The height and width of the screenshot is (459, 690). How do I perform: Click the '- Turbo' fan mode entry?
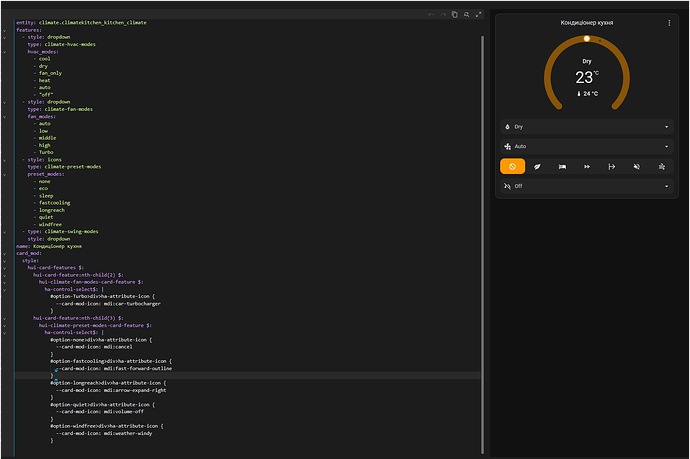44,152
